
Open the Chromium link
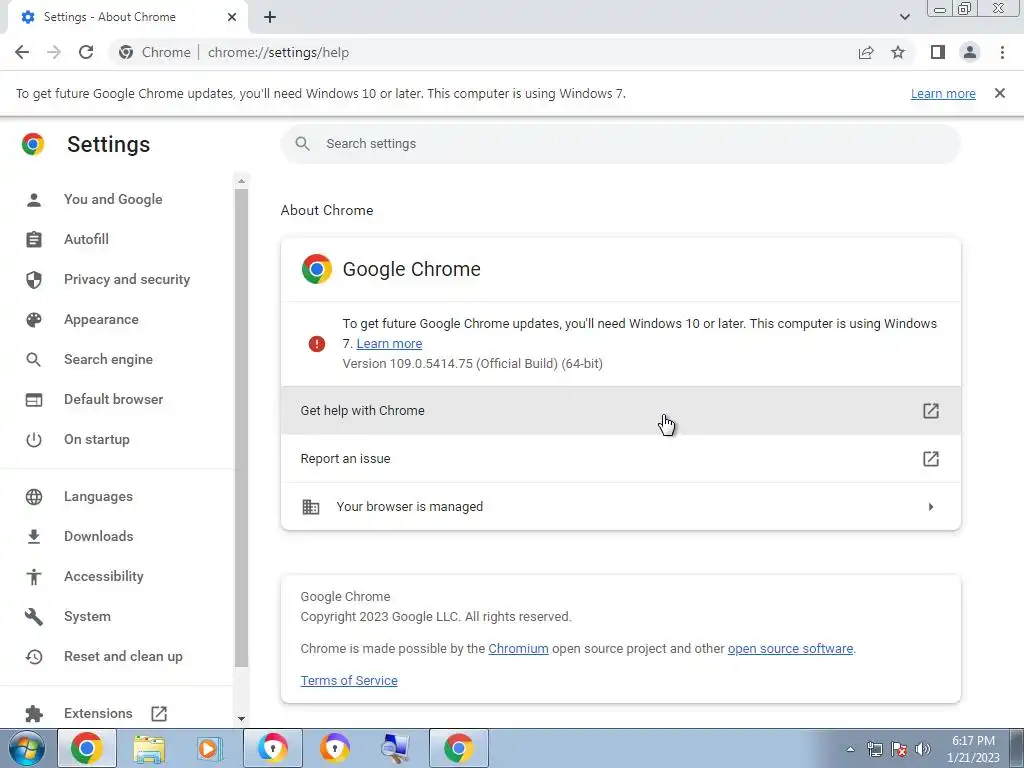coord(519,648)
